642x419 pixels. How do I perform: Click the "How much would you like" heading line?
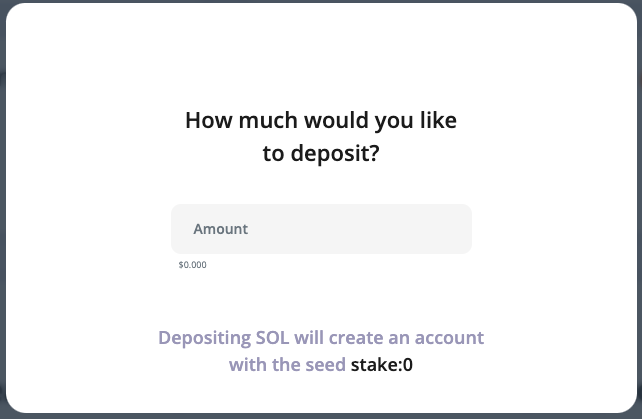pos(321,121)
